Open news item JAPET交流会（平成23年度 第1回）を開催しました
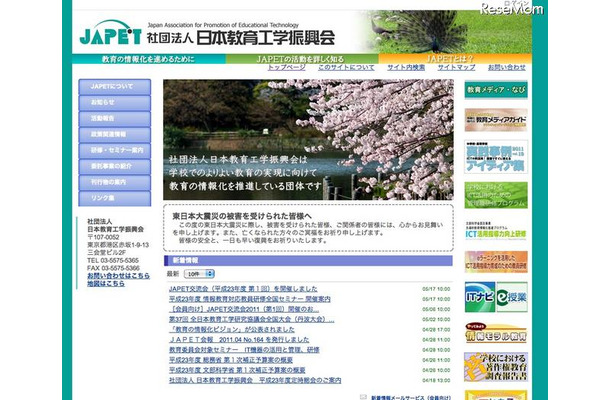 pos(243,289)
